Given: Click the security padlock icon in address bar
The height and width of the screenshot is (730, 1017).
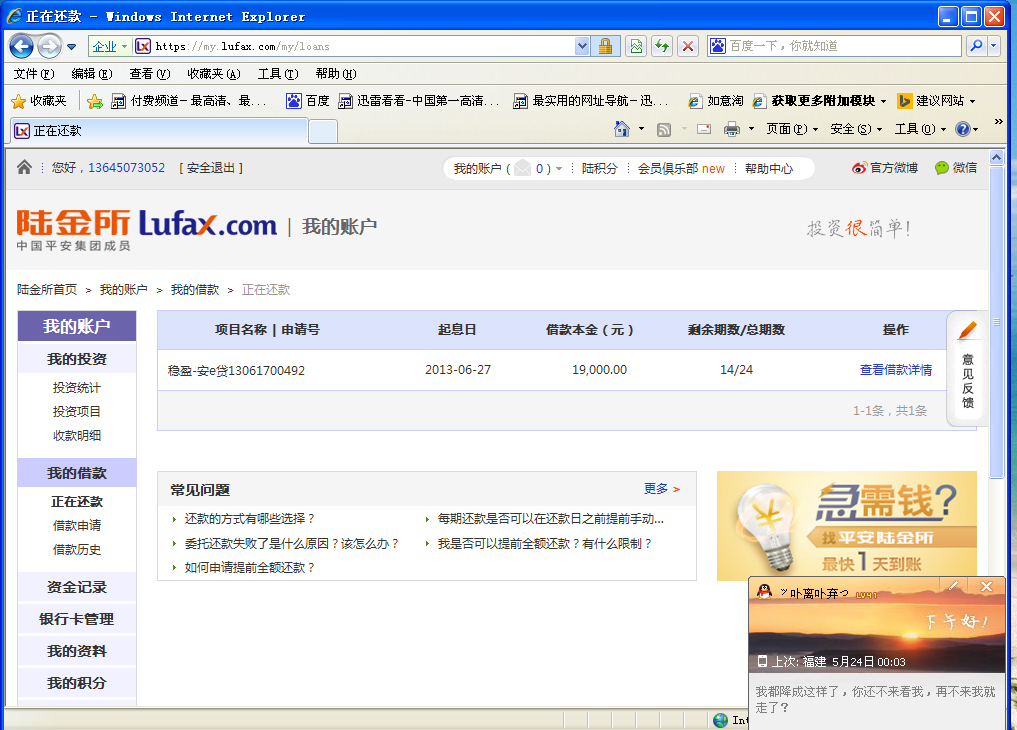Looking at the screenshot, I should [x=605, y=46].
